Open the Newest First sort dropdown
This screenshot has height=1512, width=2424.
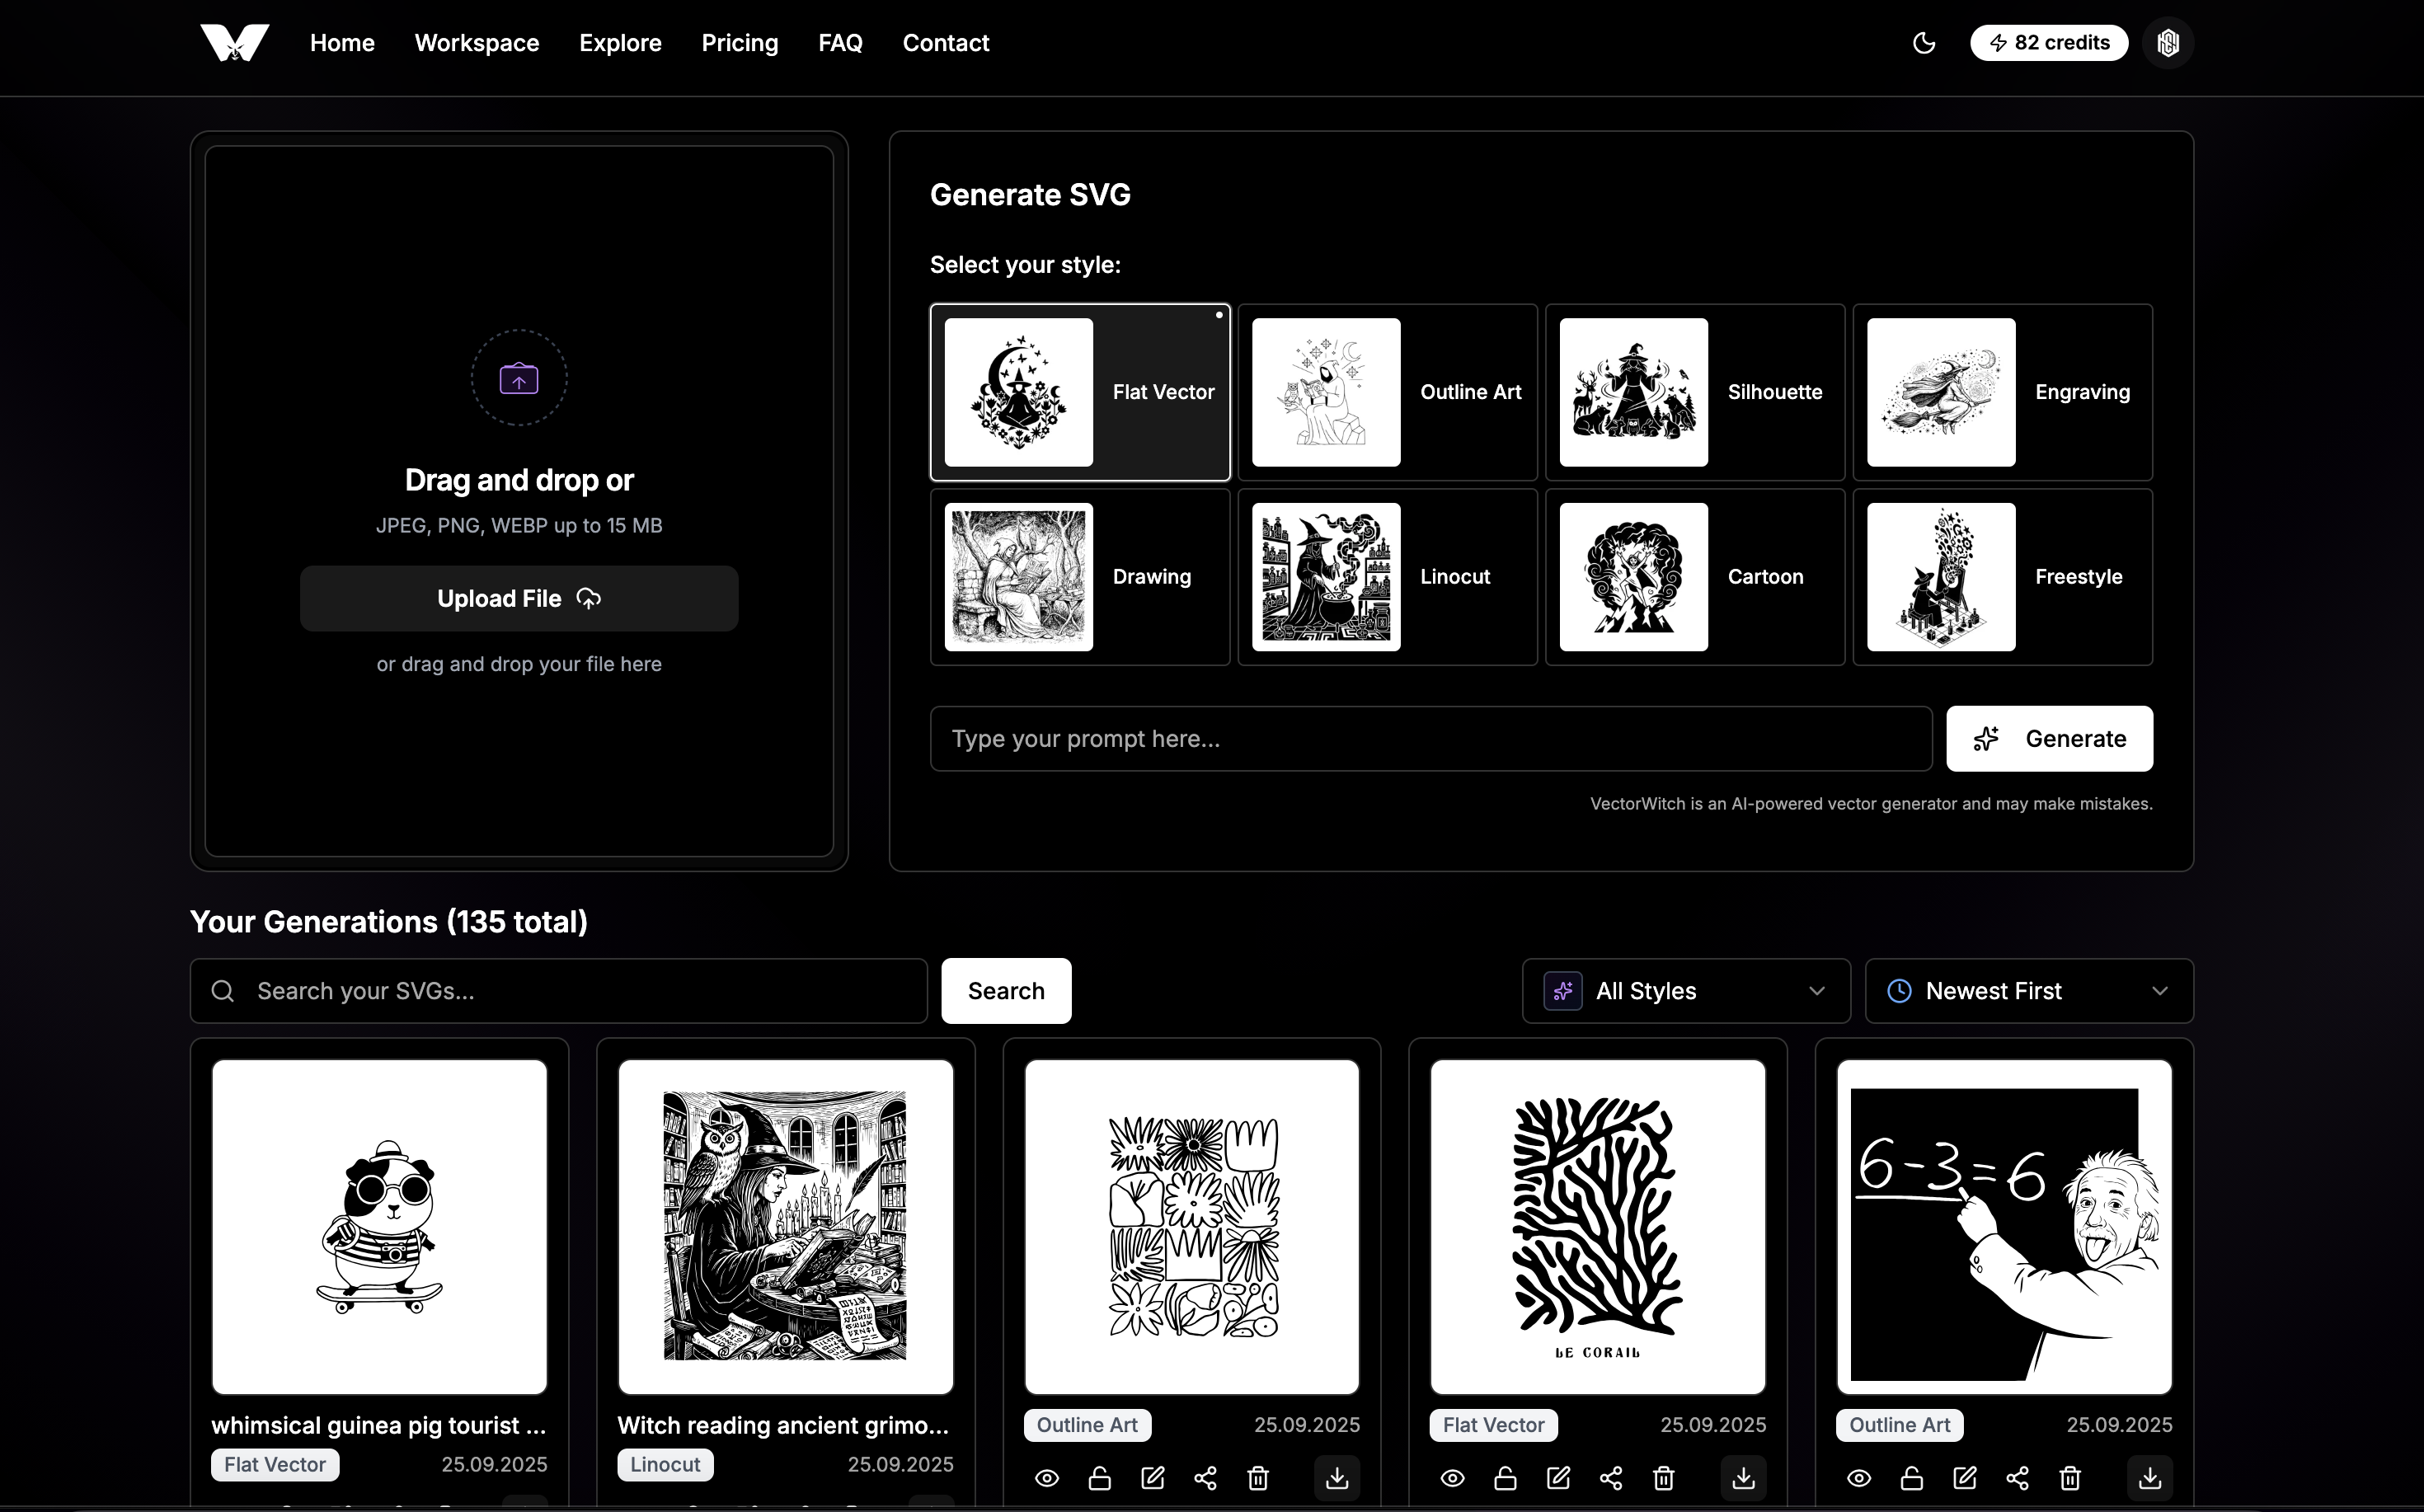pos(2028,991)
